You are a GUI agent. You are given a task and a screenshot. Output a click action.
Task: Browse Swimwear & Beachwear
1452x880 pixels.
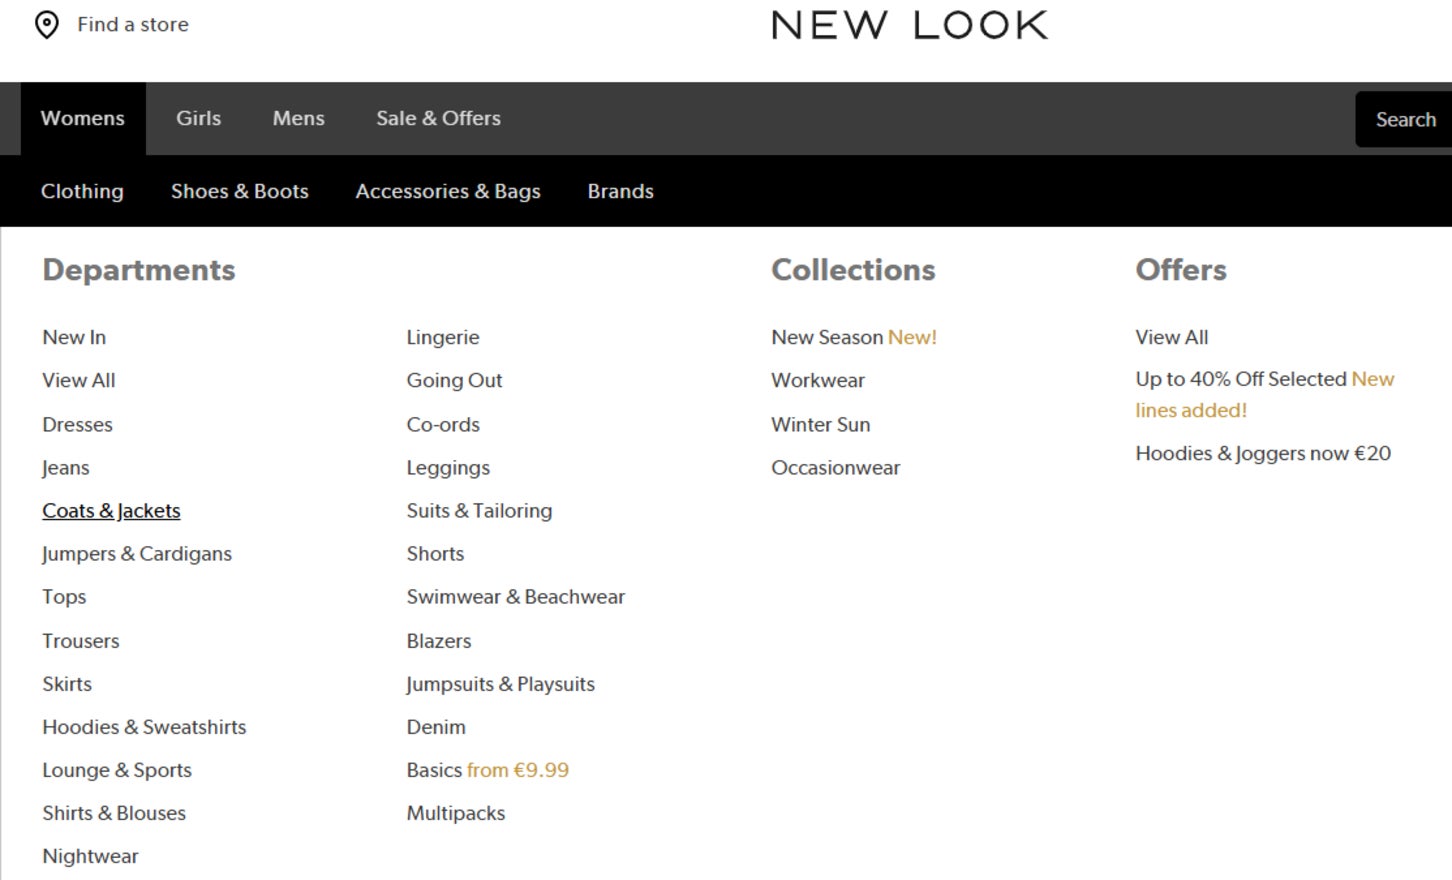click(515, 596)
